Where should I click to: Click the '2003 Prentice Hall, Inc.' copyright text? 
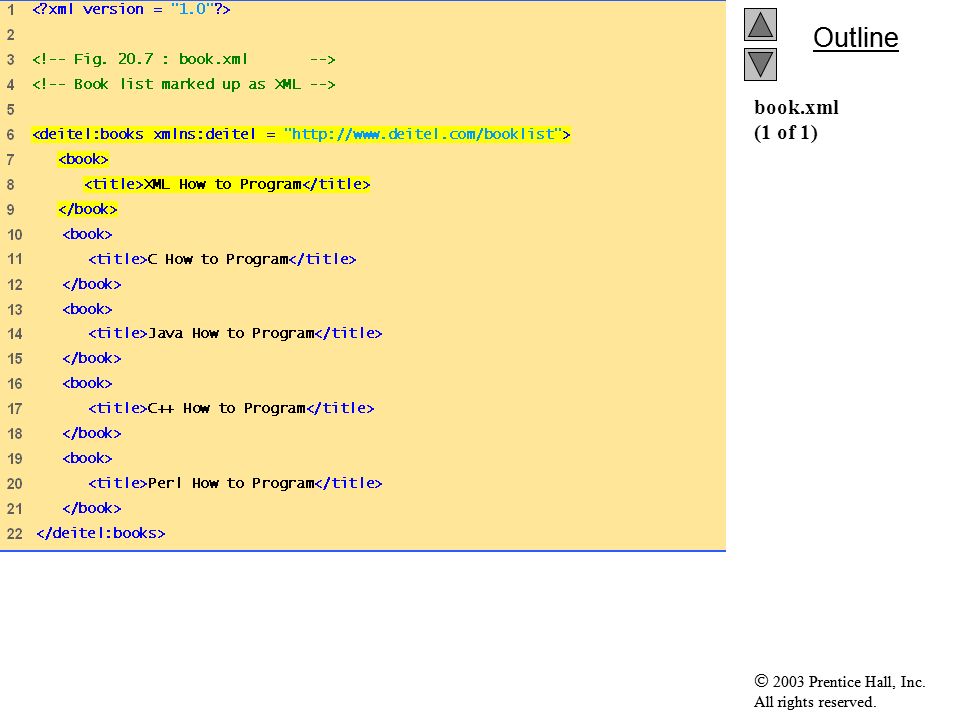click(839, 682)
